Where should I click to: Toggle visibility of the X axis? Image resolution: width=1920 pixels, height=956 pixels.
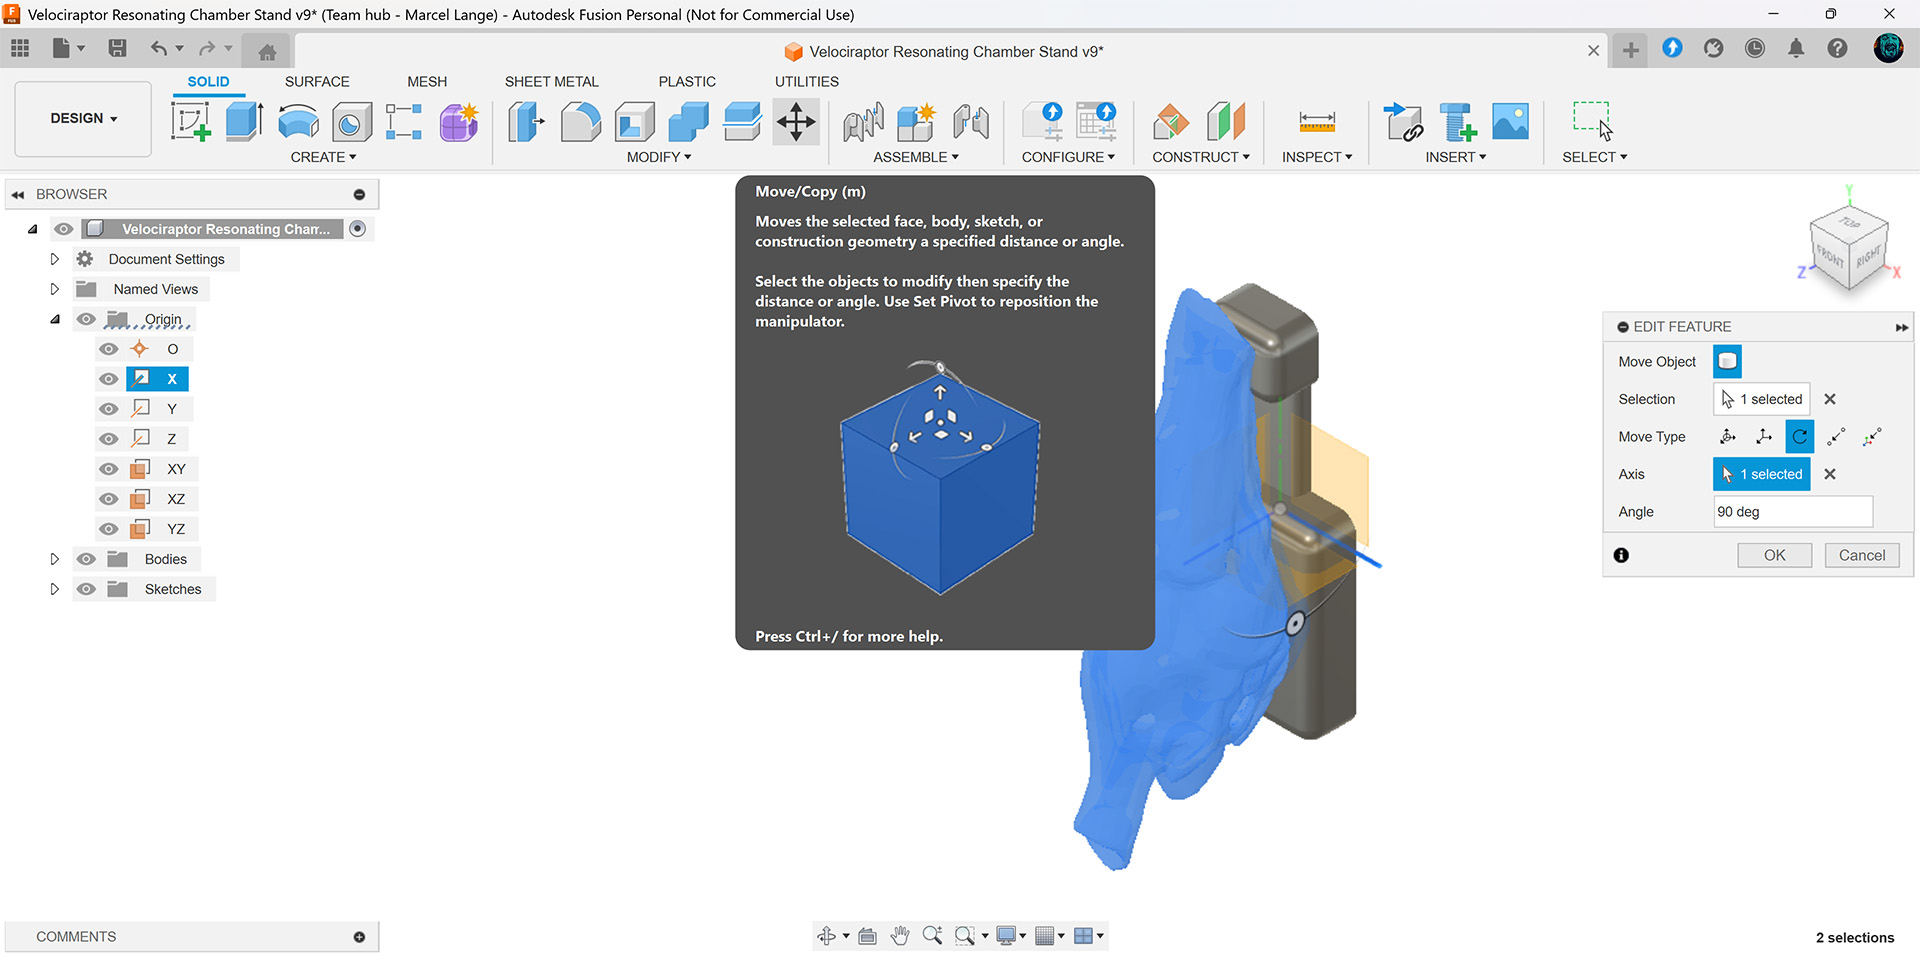pos(109,379)
